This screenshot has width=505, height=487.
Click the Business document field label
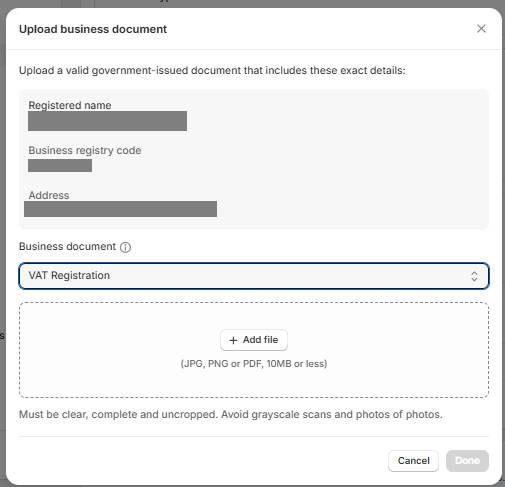67,246
